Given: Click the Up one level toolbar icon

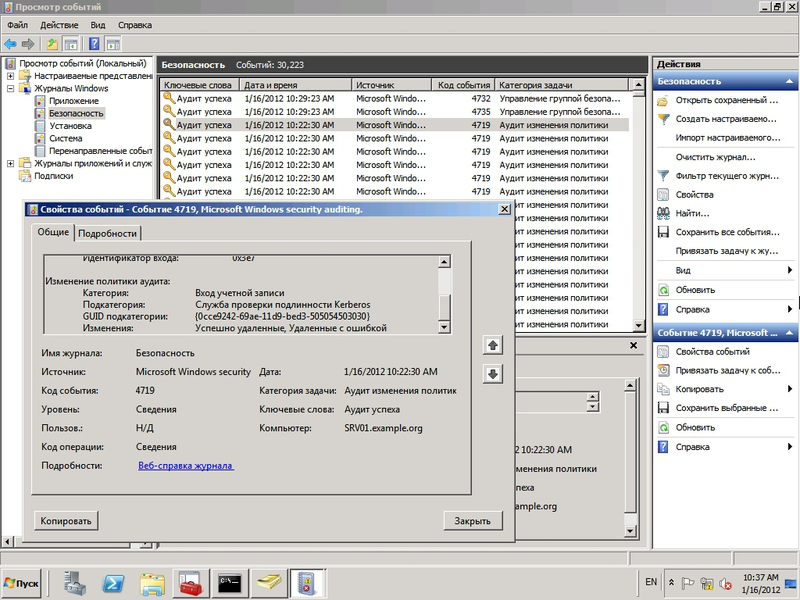Looking at the screenshot, I should point(52,44).
